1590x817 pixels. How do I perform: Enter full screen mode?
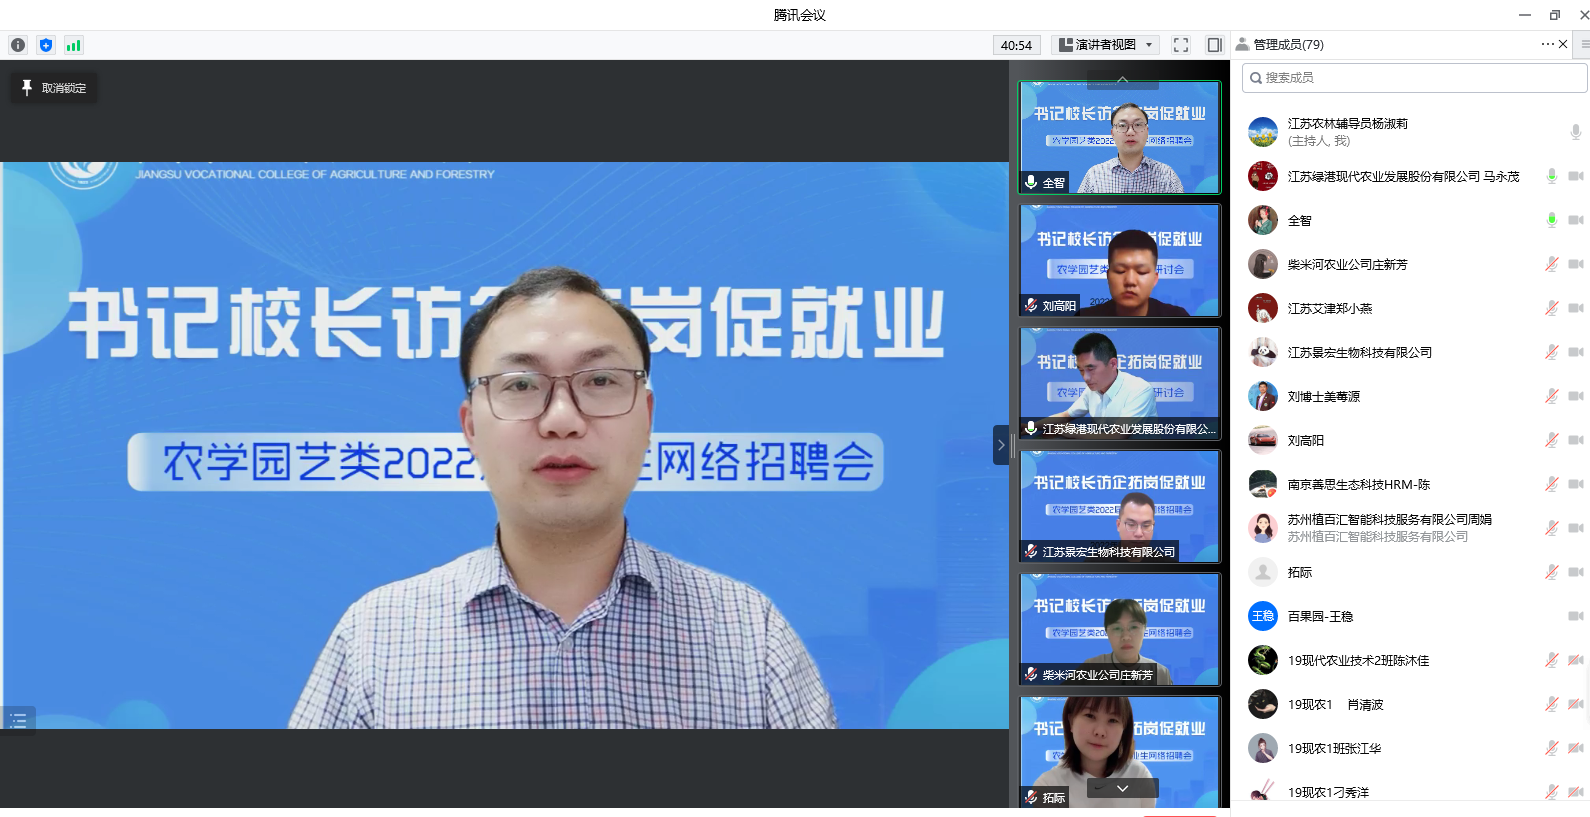1181,45
